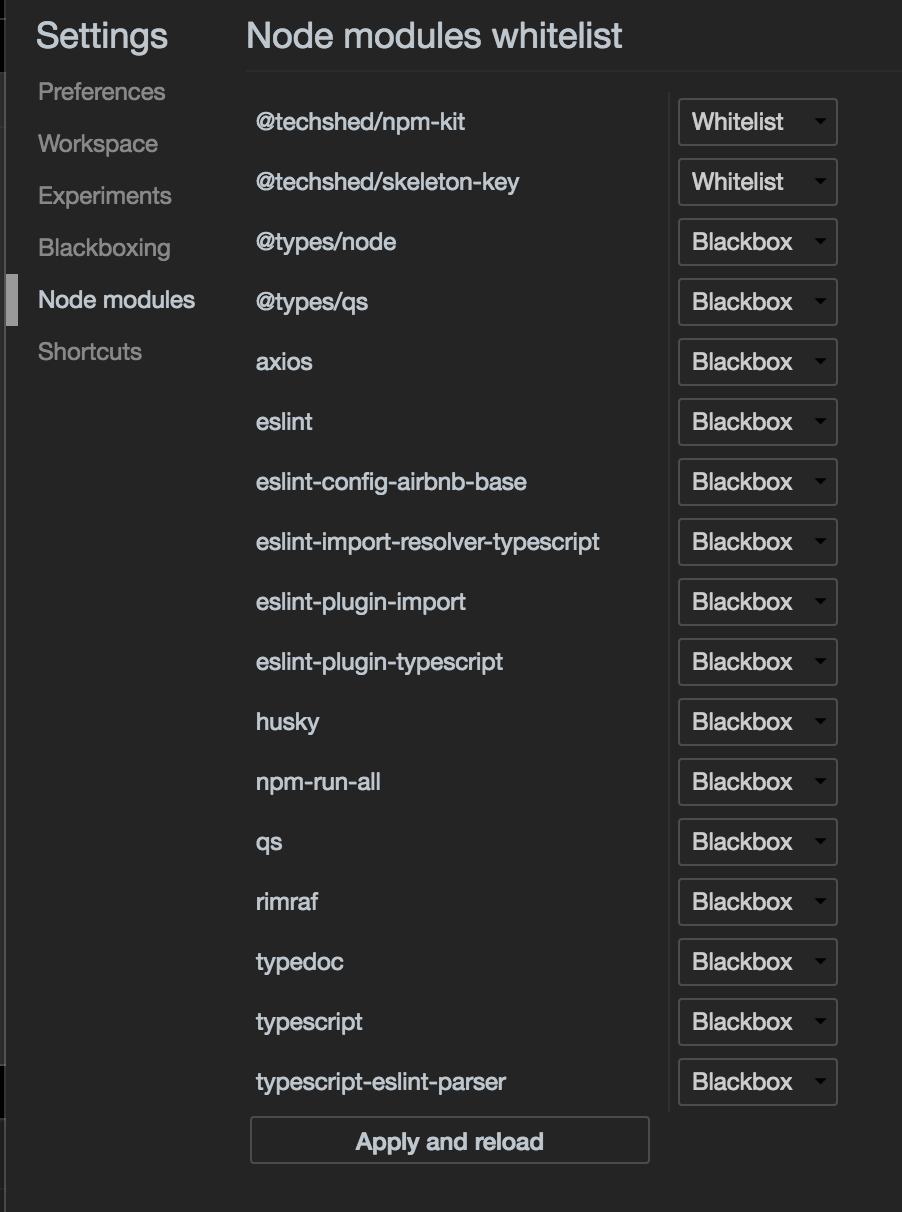Viewport: 902px width, 1212px height.
Task: Expand the Blackbox dropdown for @types/node
Action: click(x=757, y=242)
